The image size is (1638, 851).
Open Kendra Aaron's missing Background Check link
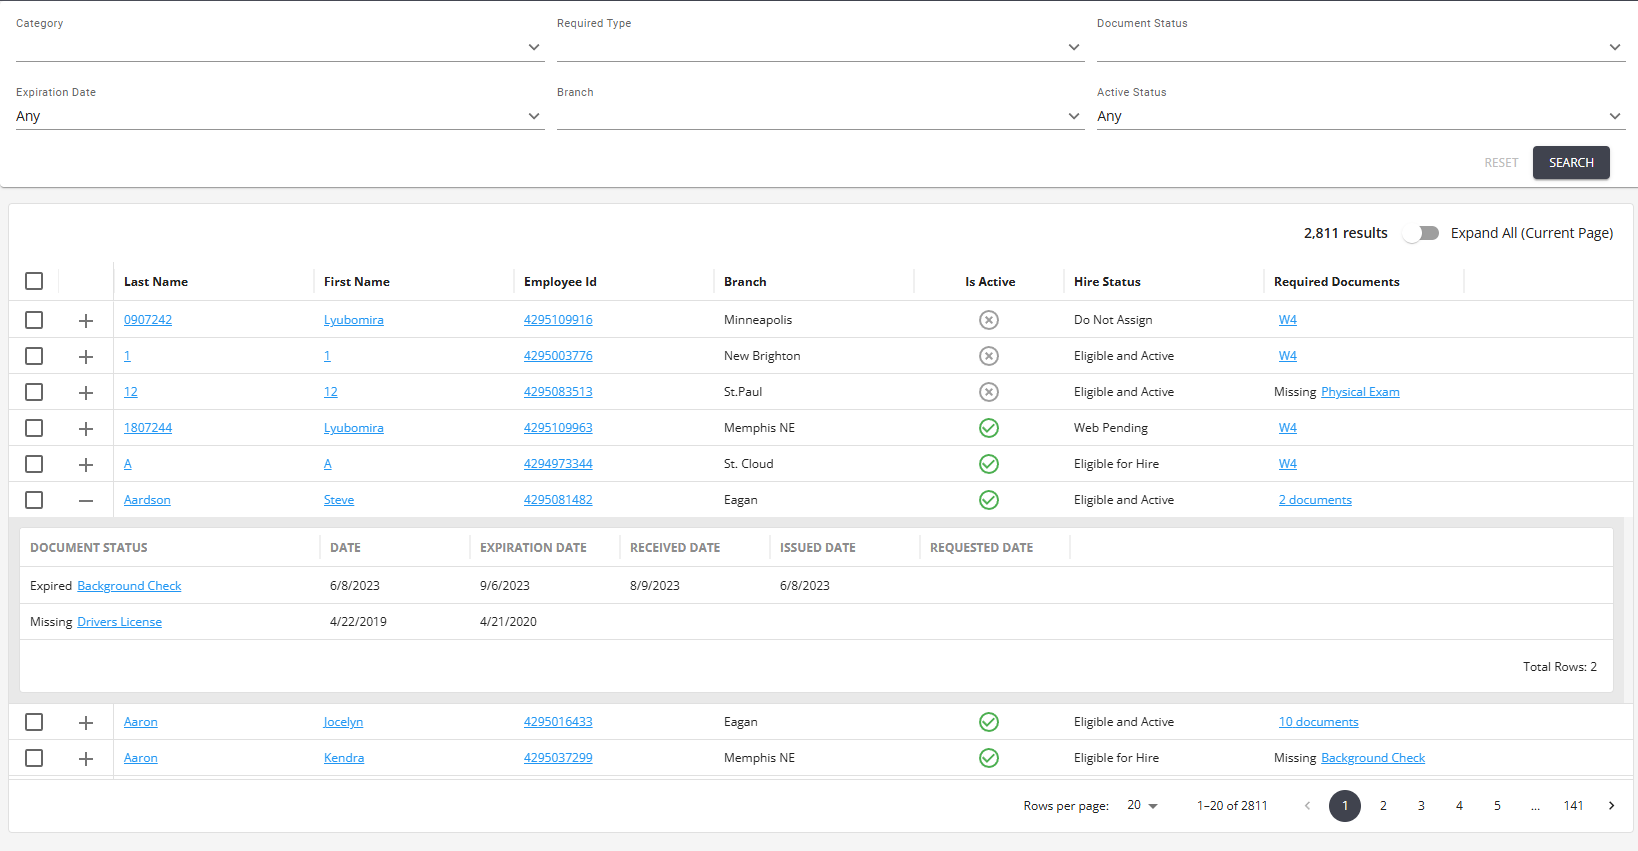coord(1373,758)
